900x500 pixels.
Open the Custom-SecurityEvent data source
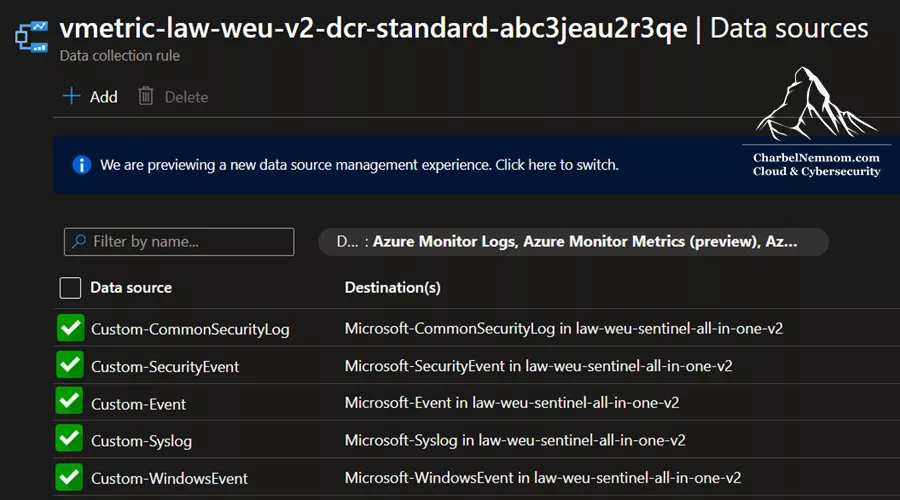[165, 366]
